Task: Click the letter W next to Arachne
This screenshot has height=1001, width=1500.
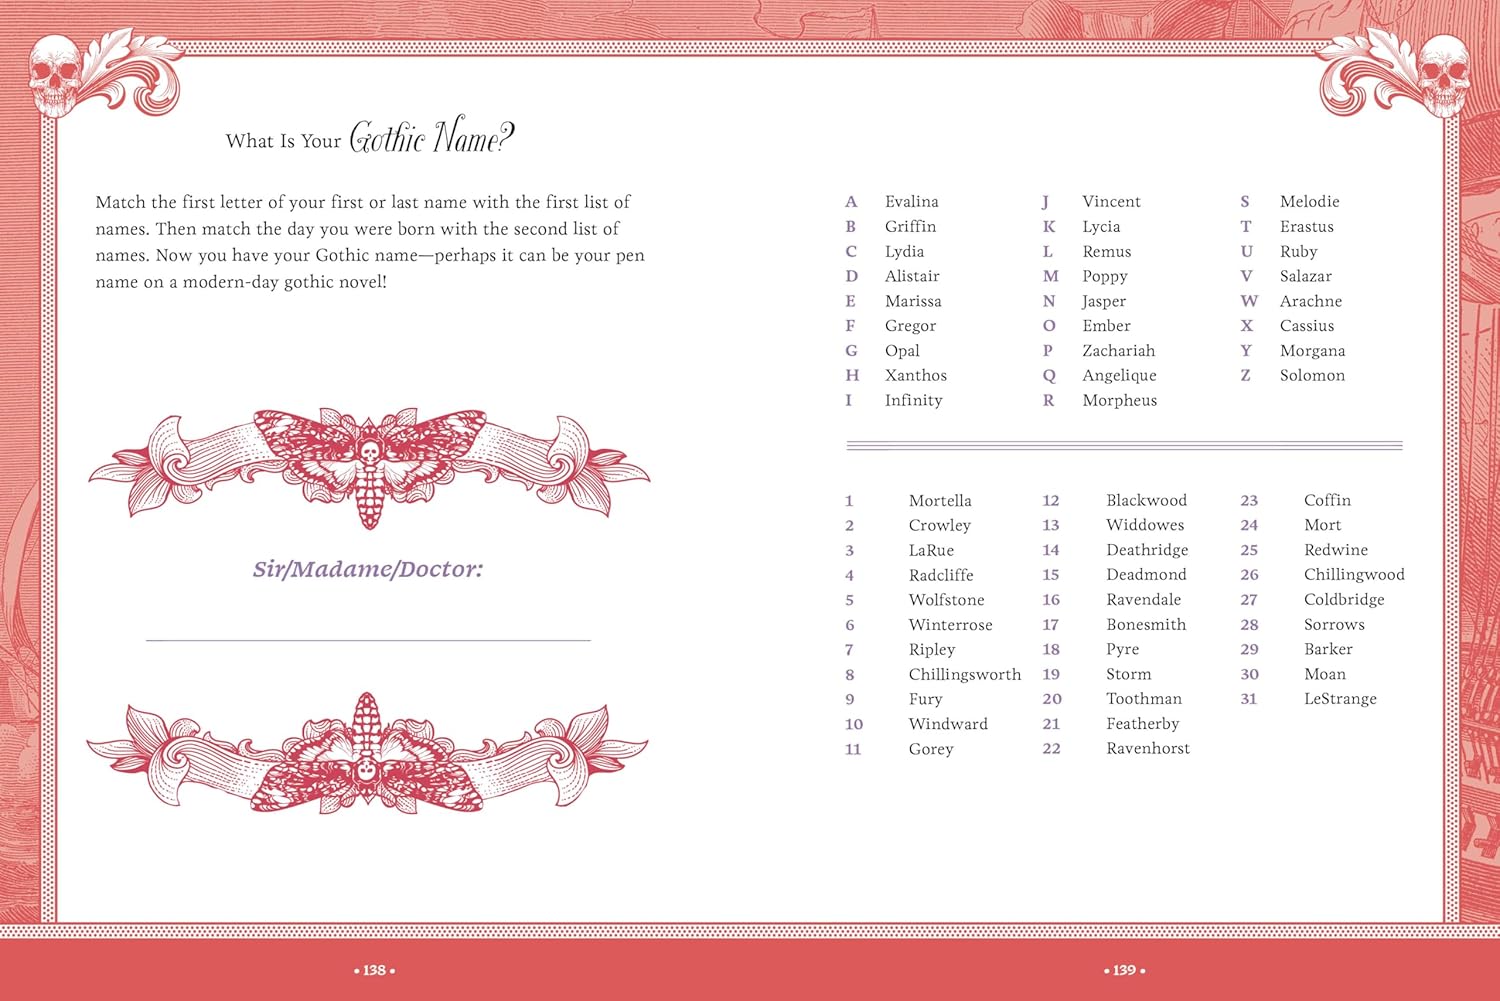Action: pos(1249,301)
